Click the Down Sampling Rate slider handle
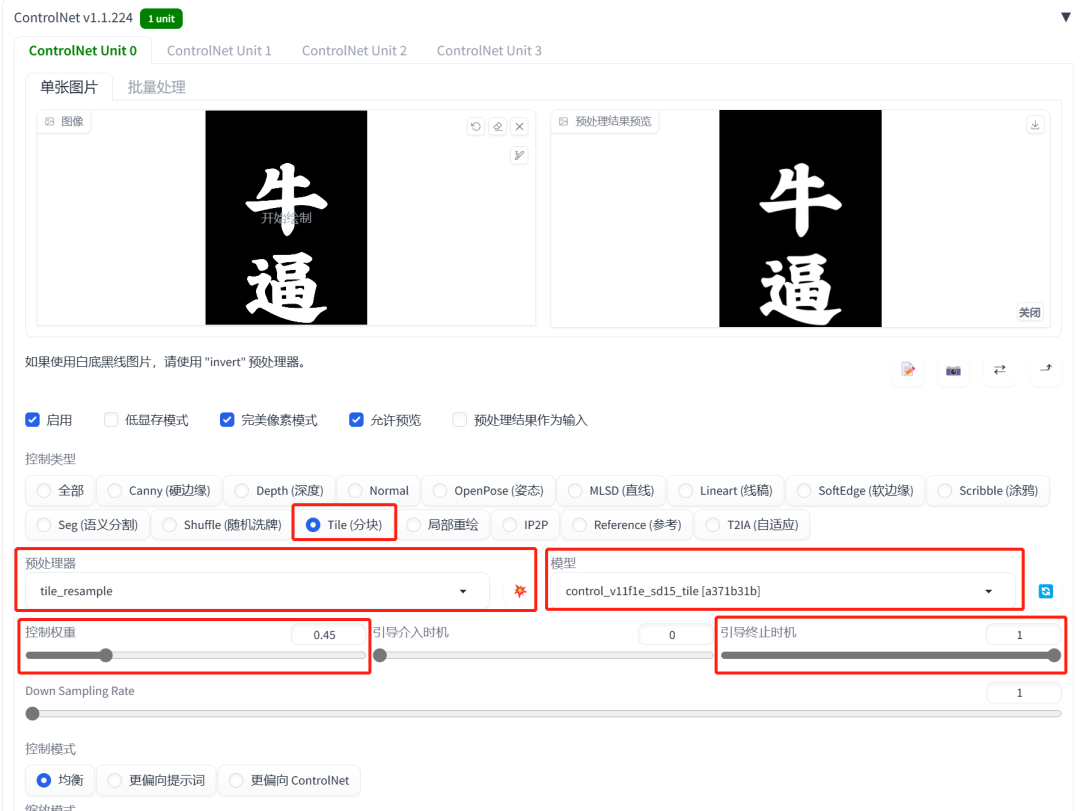 (32, 714)
